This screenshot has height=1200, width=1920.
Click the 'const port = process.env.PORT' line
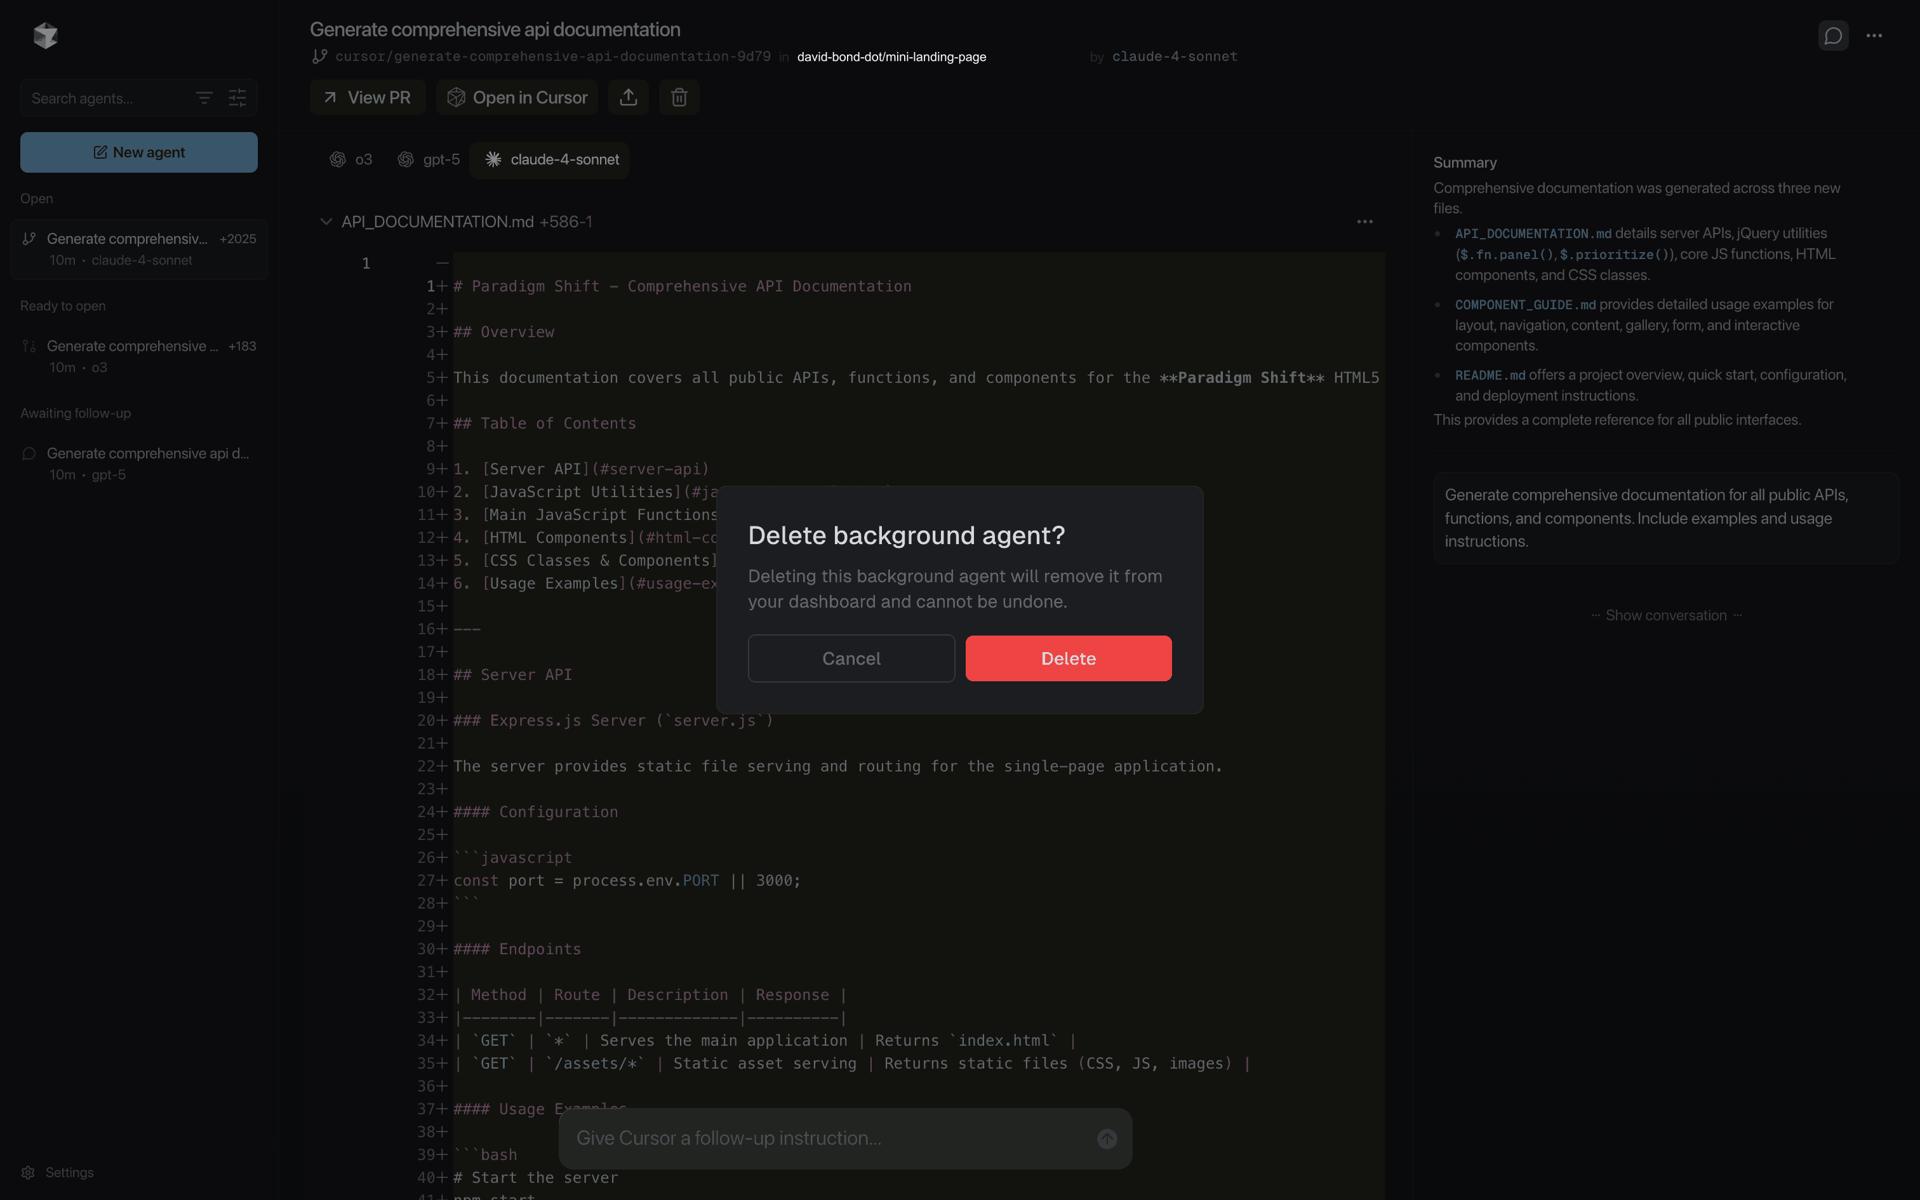pyautogui.click(x=627, y=880)
